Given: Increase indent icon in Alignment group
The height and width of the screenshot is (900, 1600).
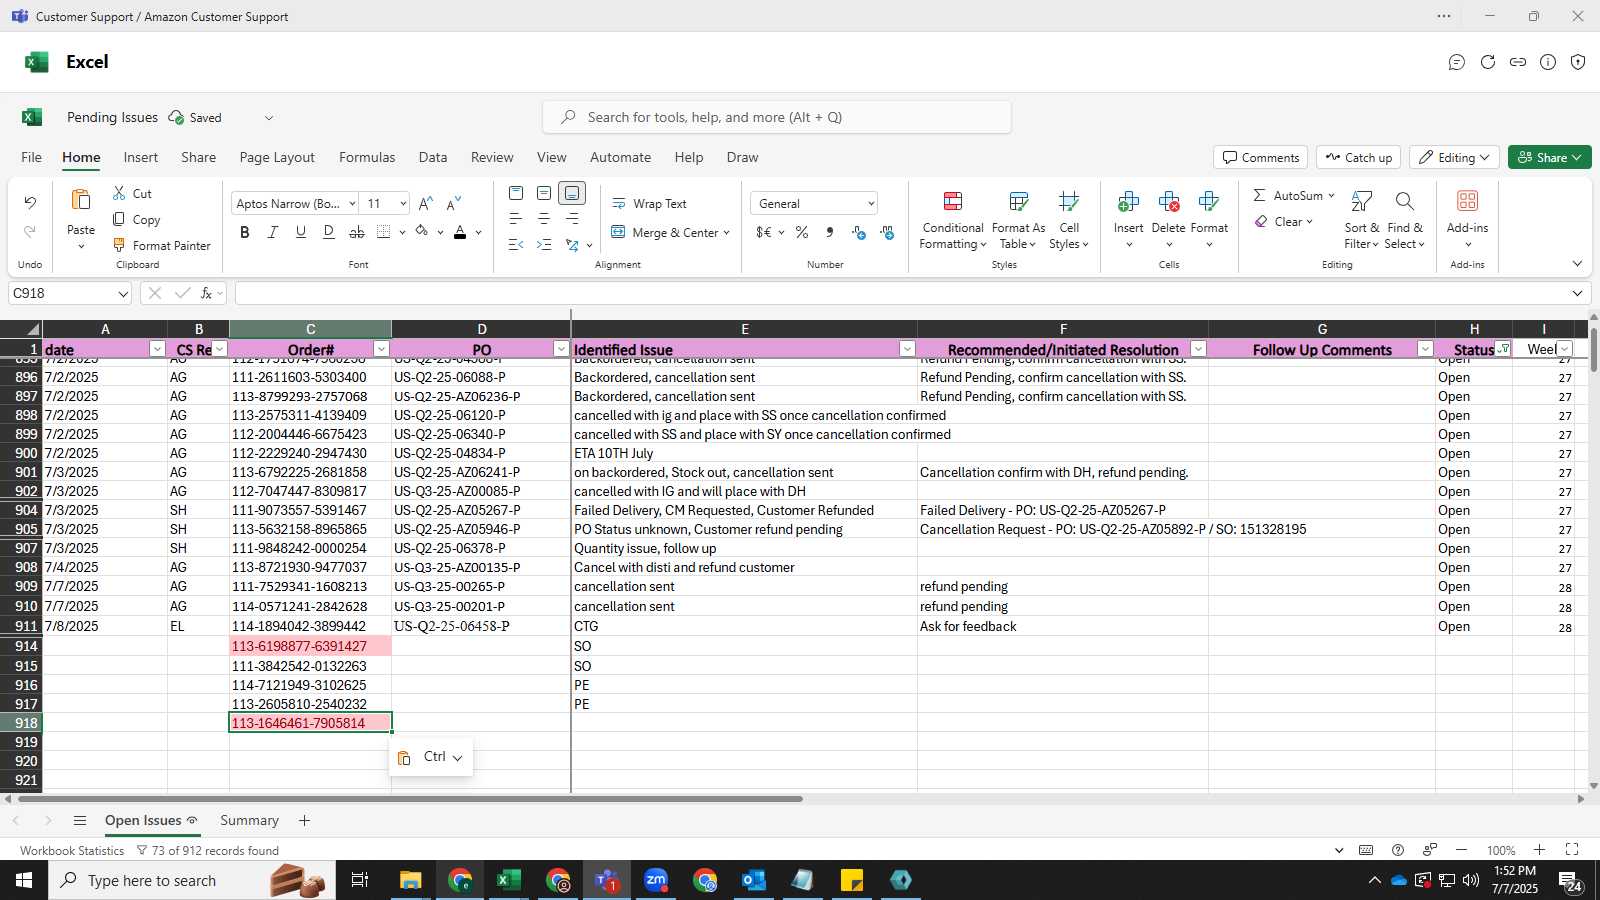Looking at the screenshot, I should coord(544,245).
